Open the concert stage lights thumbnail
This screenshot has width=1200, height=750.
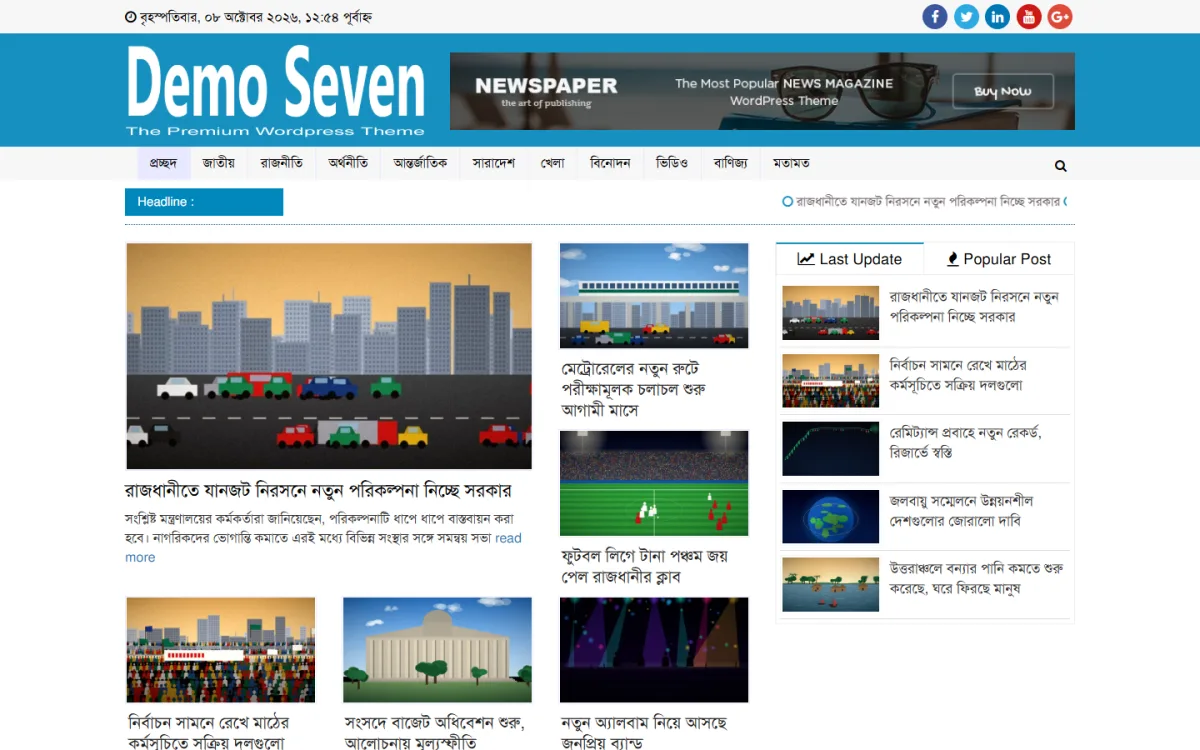click(x=654, y=650)
